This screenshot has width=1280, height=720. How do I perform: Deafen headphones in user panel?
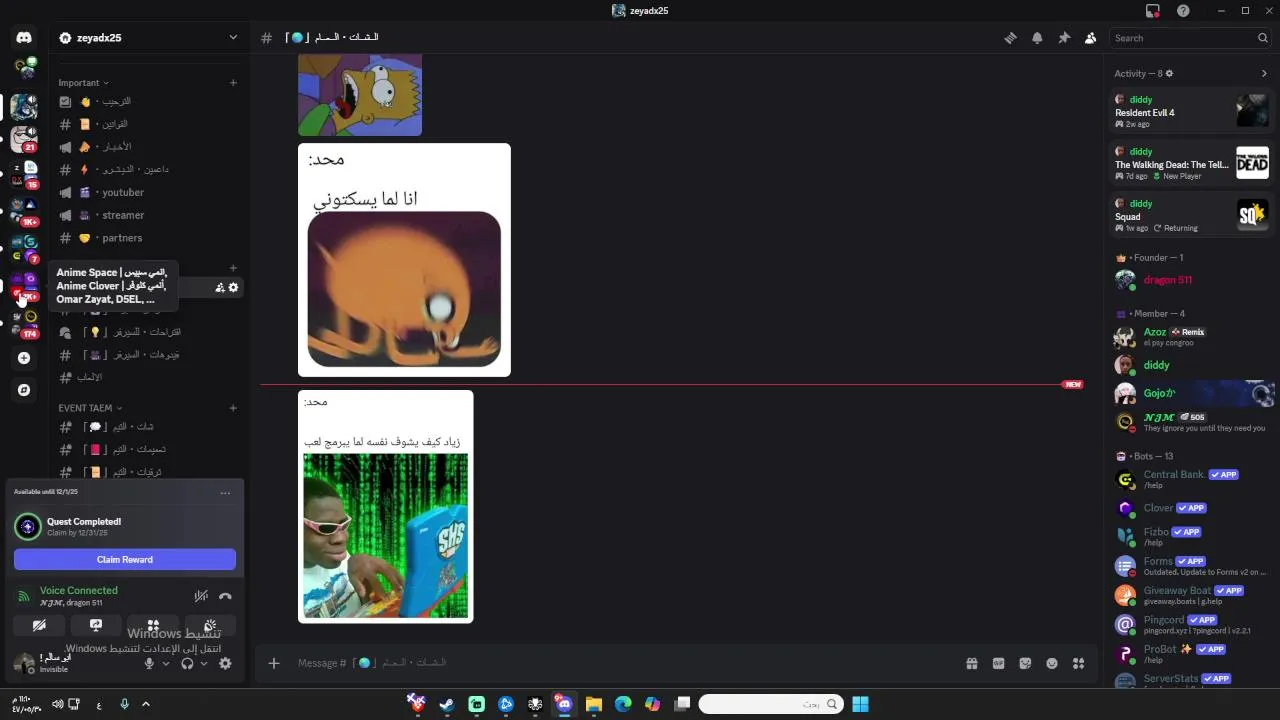coord(187,663)
